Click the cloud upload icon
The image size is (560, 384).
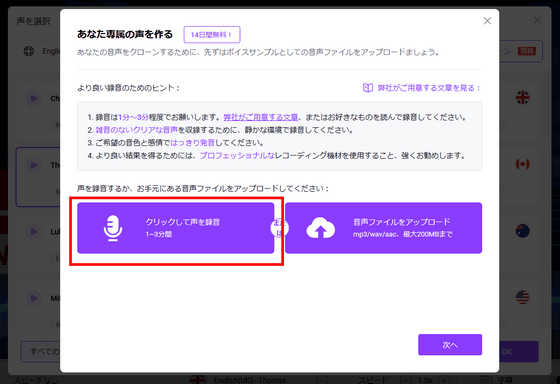pos(321,228)
